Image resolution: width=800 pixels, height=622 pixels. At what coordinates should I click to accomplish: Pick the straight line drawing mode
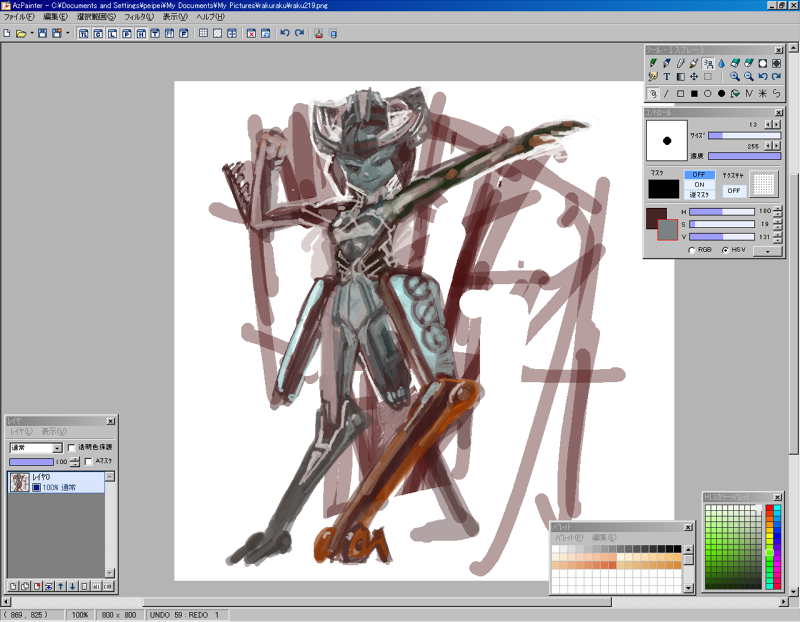tap(666, 93)
